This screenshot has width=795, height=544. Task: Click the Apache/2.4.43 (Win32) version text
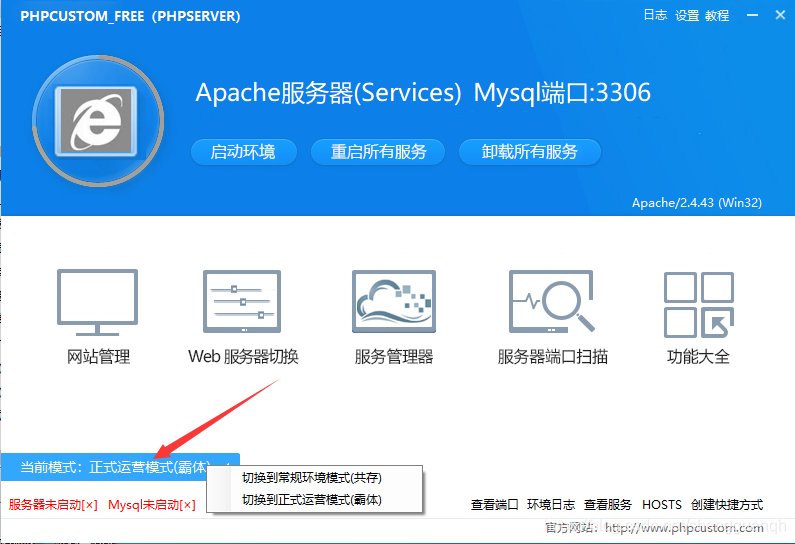click(697, 203)
